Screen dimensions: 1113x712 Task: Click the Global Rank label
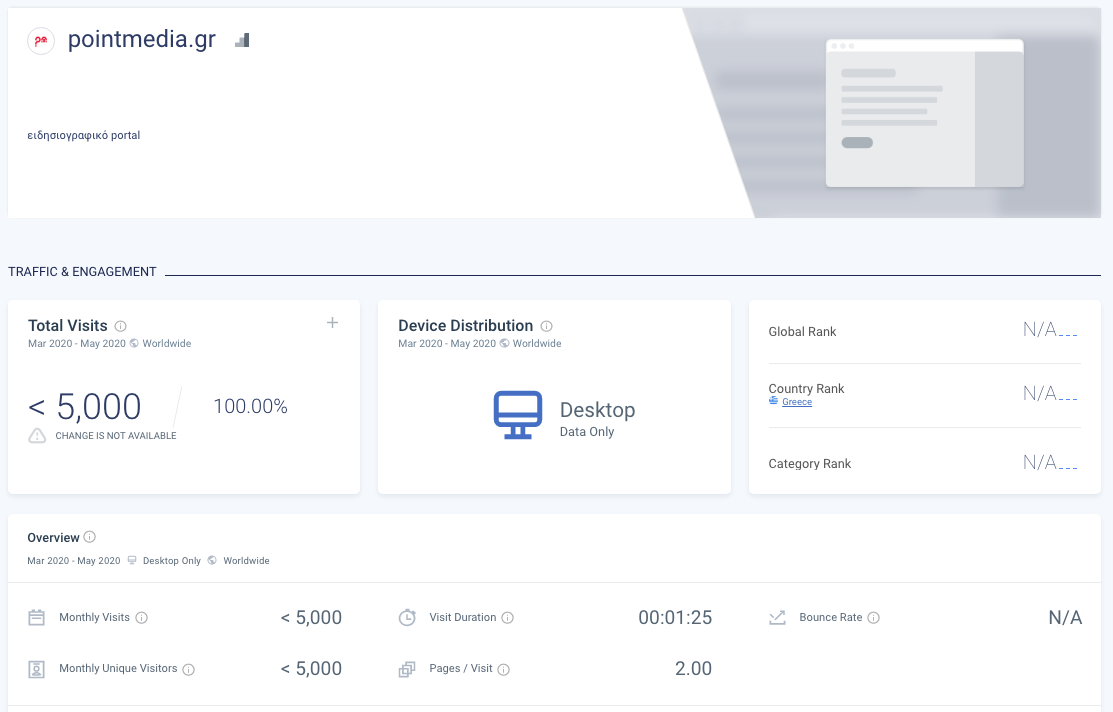pos(803,332)
